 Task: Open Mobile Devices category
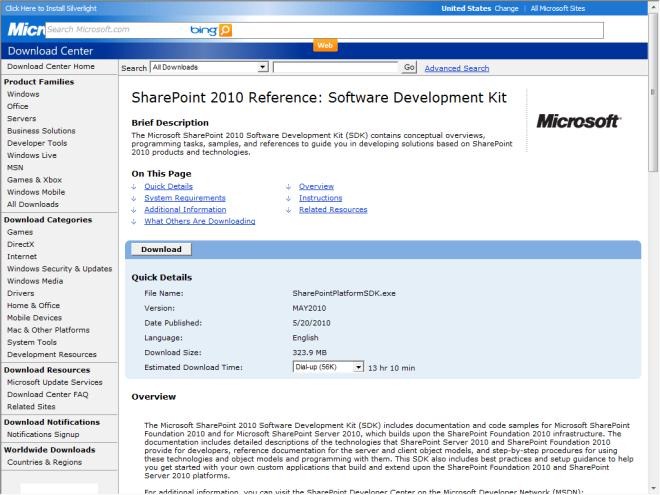35,318
